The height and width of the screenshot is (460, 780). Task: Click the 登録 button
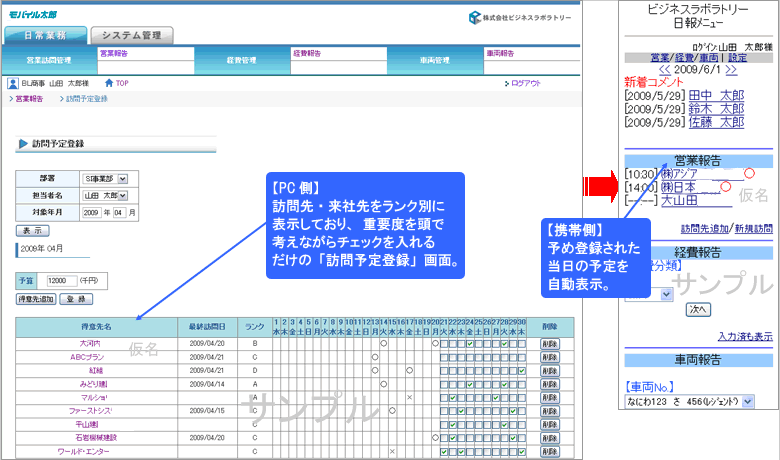76,299
